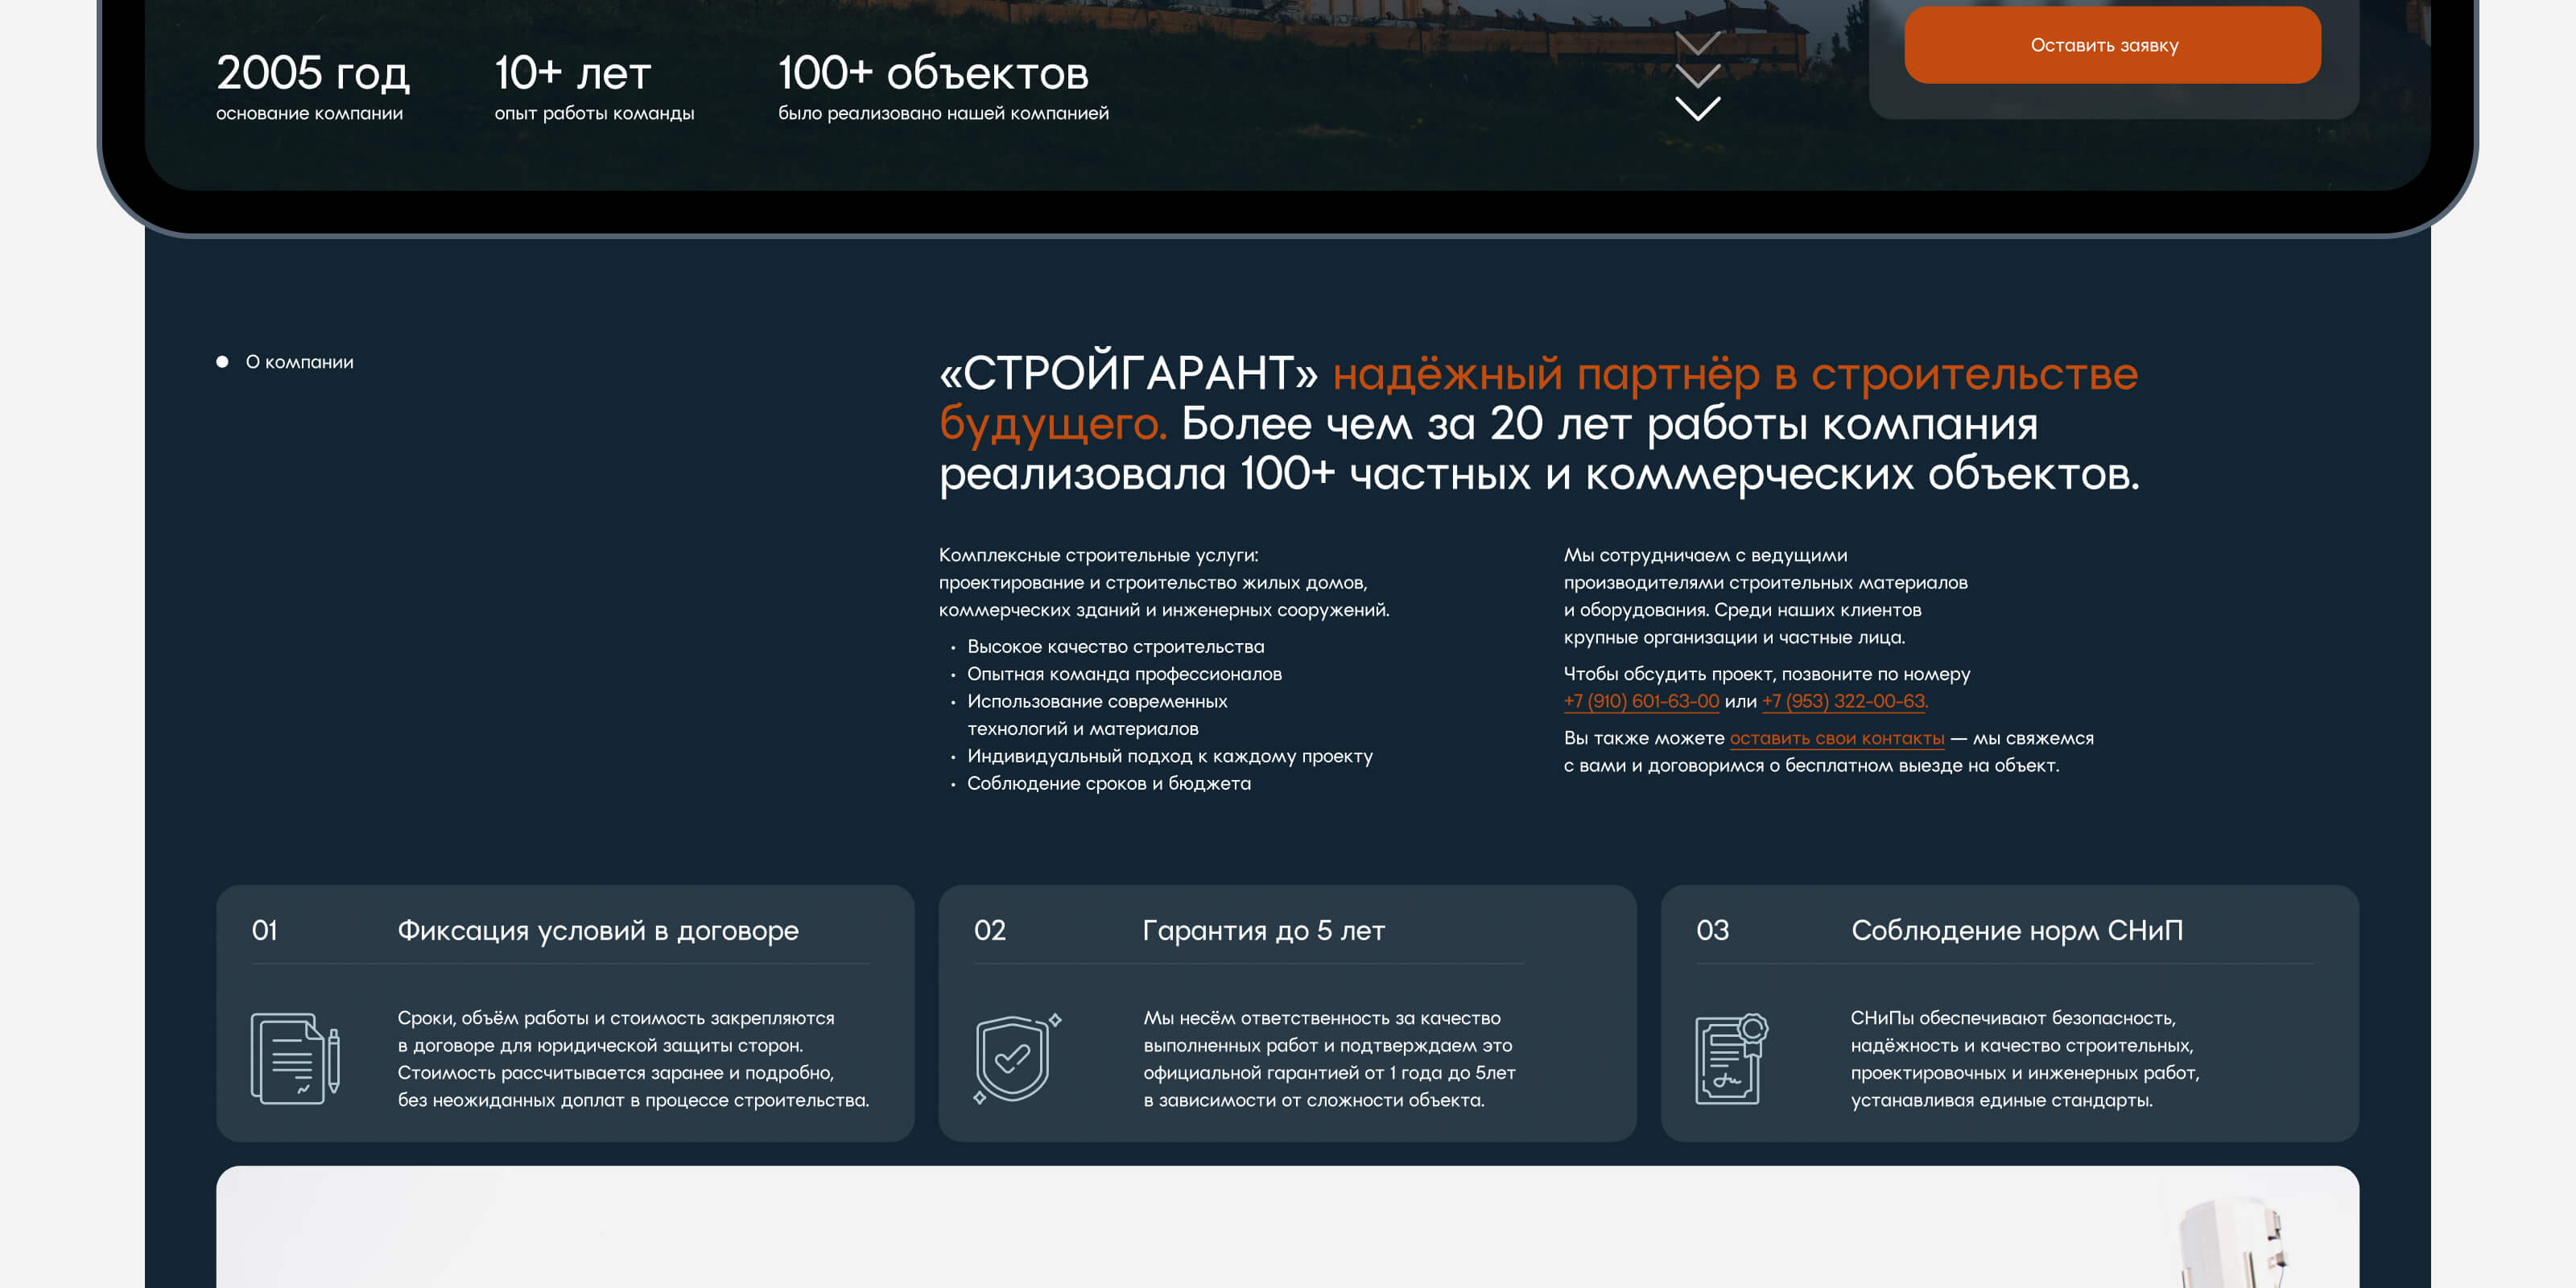
Task: Click description starting СНиПы обеспечивают безопасность
Action: pyautogui.click(x=2025, y=1059)
